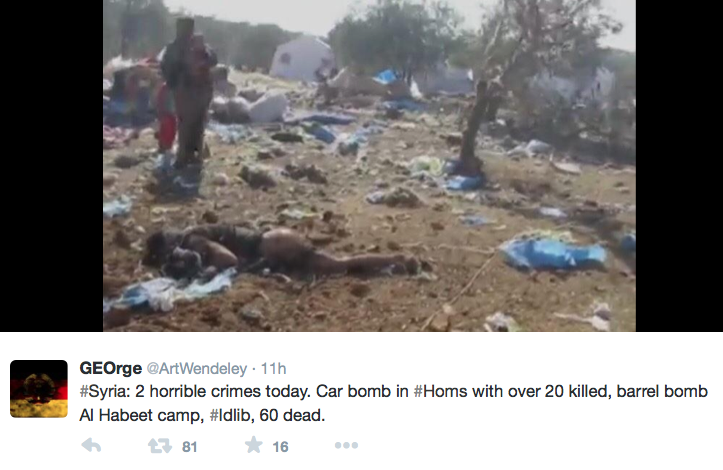The height and width of the screenshot is (470, 723).
Task: Open the GEOrge display name link
Action: 111,368
